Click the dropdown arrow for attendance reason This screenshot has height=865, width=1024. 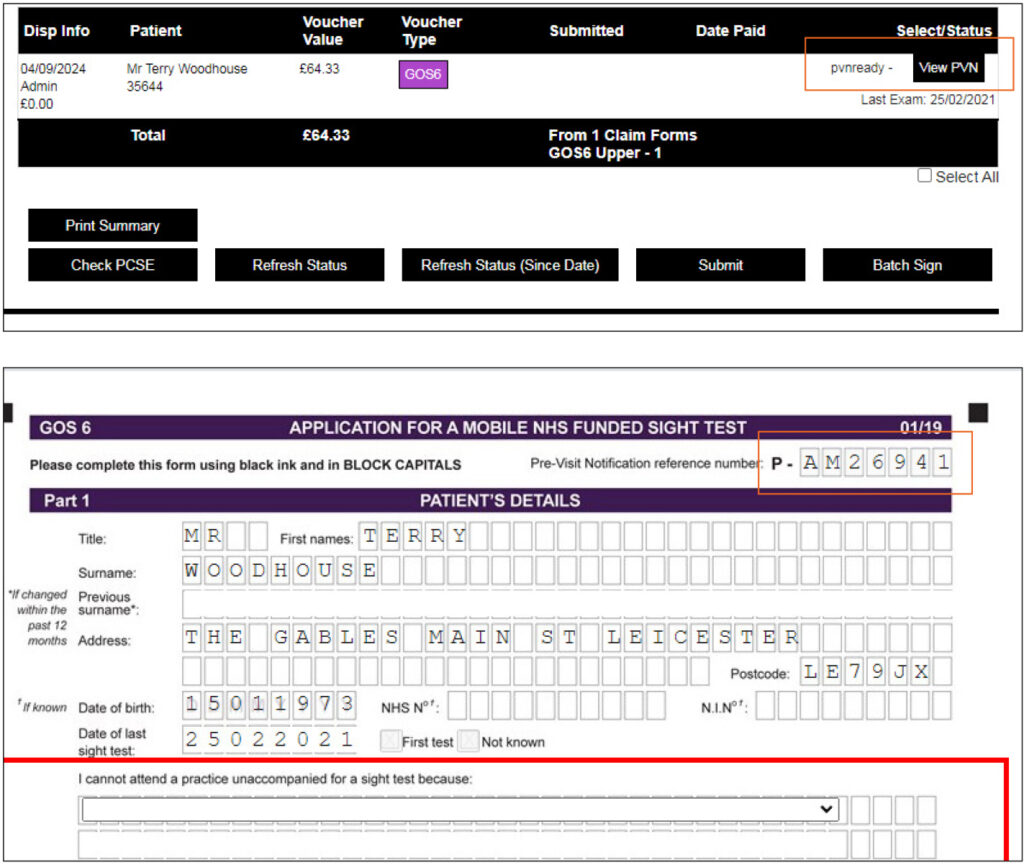click(x=826, y=808)
